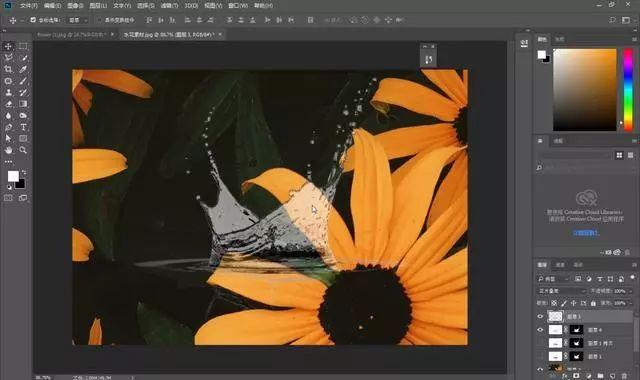Open the Image menu

point(75,6)
